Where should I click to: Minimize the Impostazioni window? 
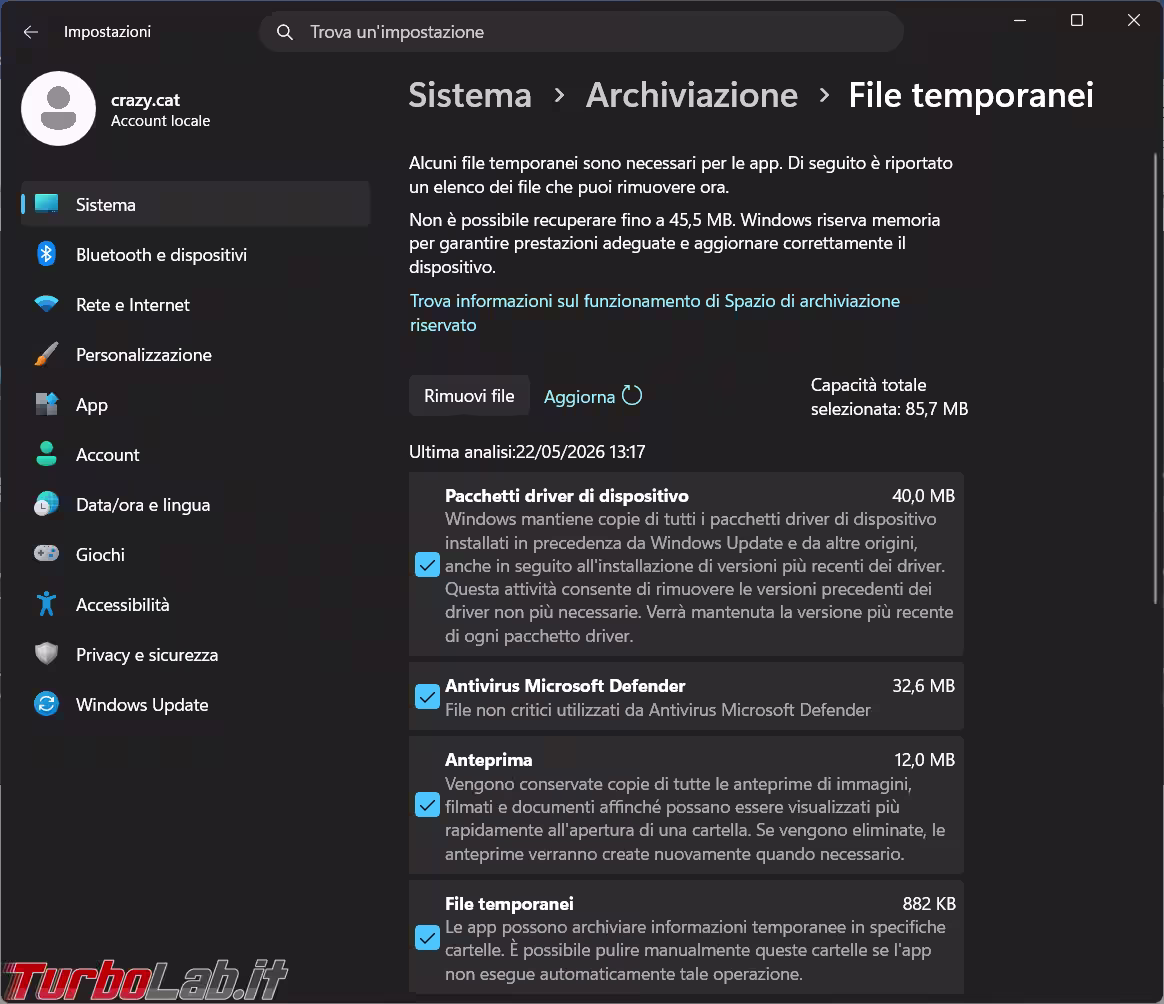(x=1020, y=21)
